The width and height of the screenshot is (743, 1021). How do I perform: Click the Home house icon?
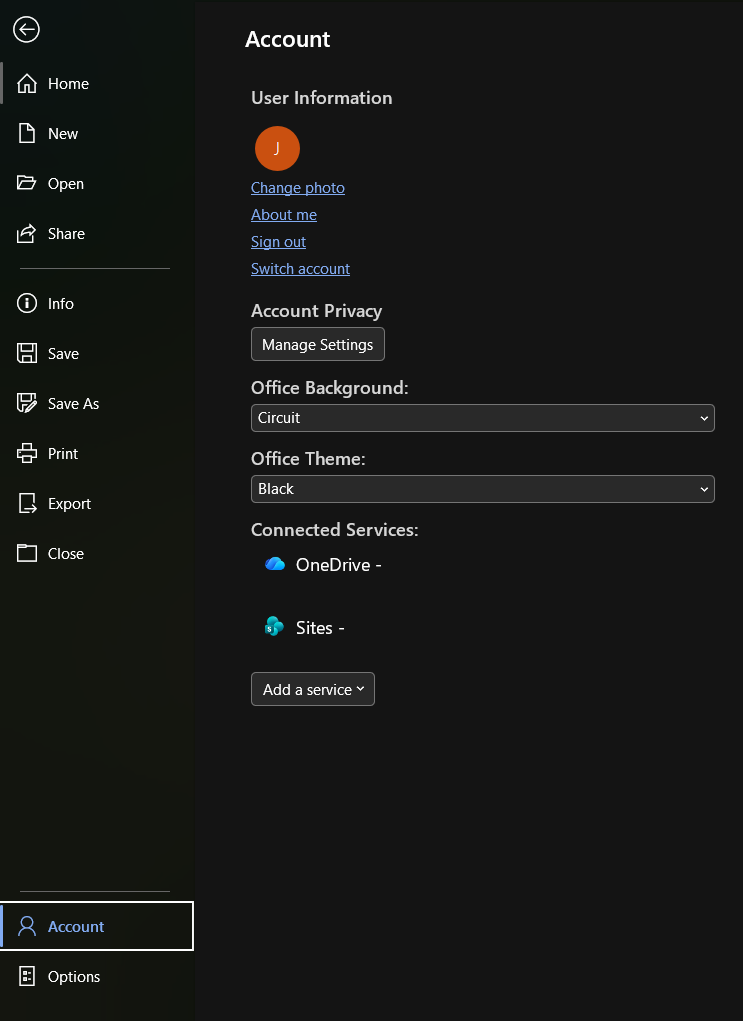pyautogui.click(x=27, y=83)
